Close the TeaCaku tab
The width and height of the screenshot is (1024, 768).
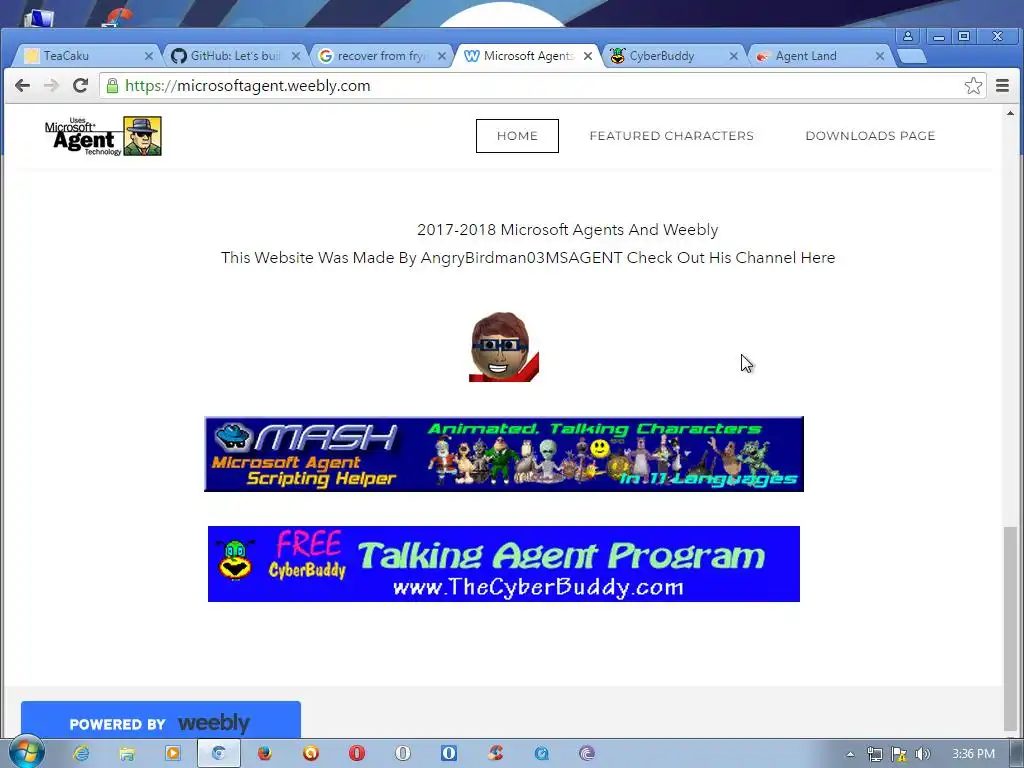(x=149, y=56)
